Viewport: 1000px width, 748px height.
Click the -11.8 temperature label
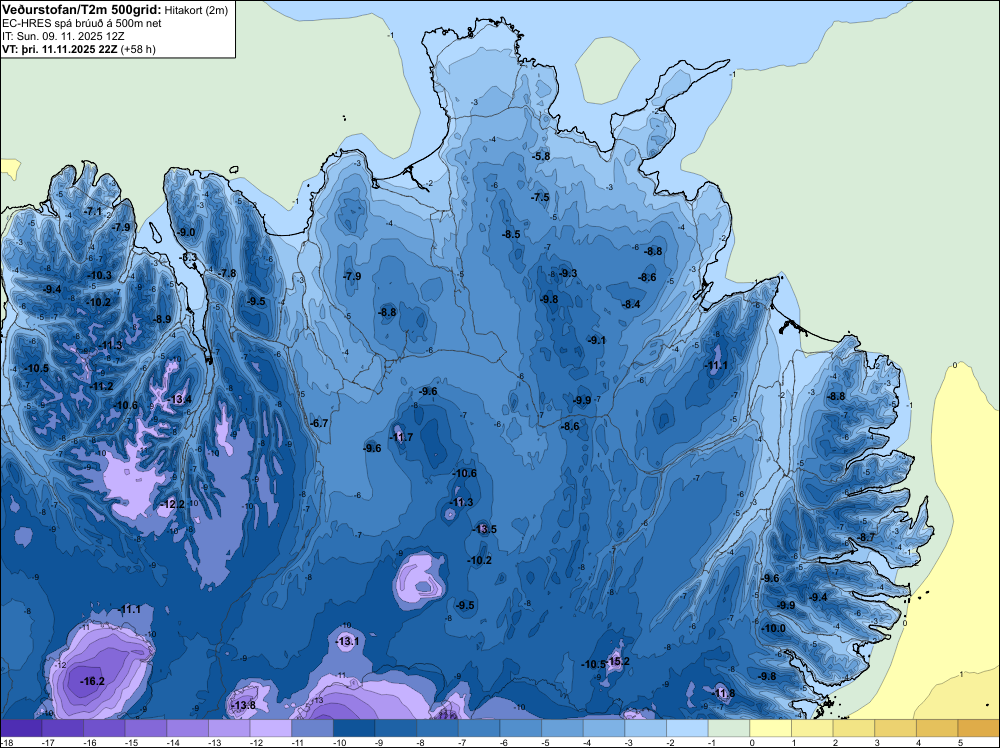pyautogui.click(x=723, y=693)
